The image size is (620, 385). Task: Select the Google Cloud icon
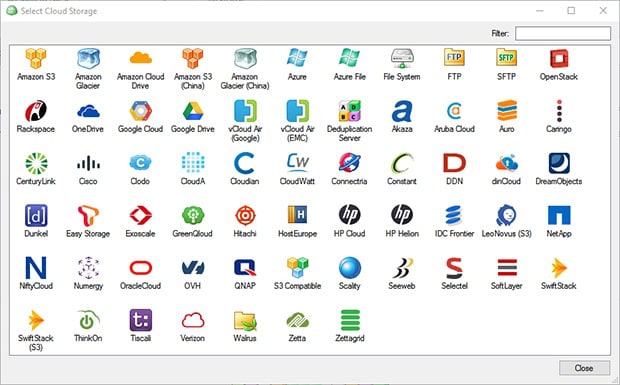[140, 111]
